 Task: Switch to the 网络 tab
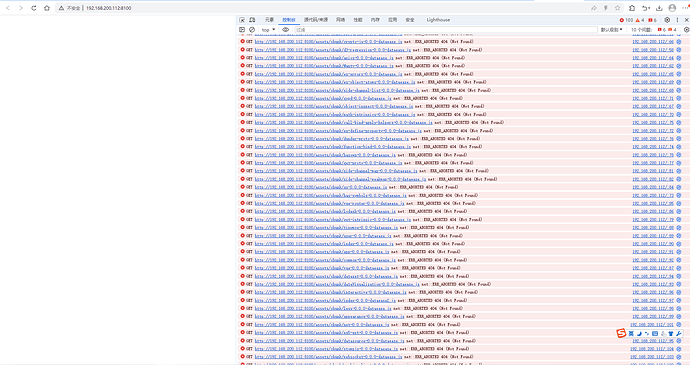tap(341, 20)
